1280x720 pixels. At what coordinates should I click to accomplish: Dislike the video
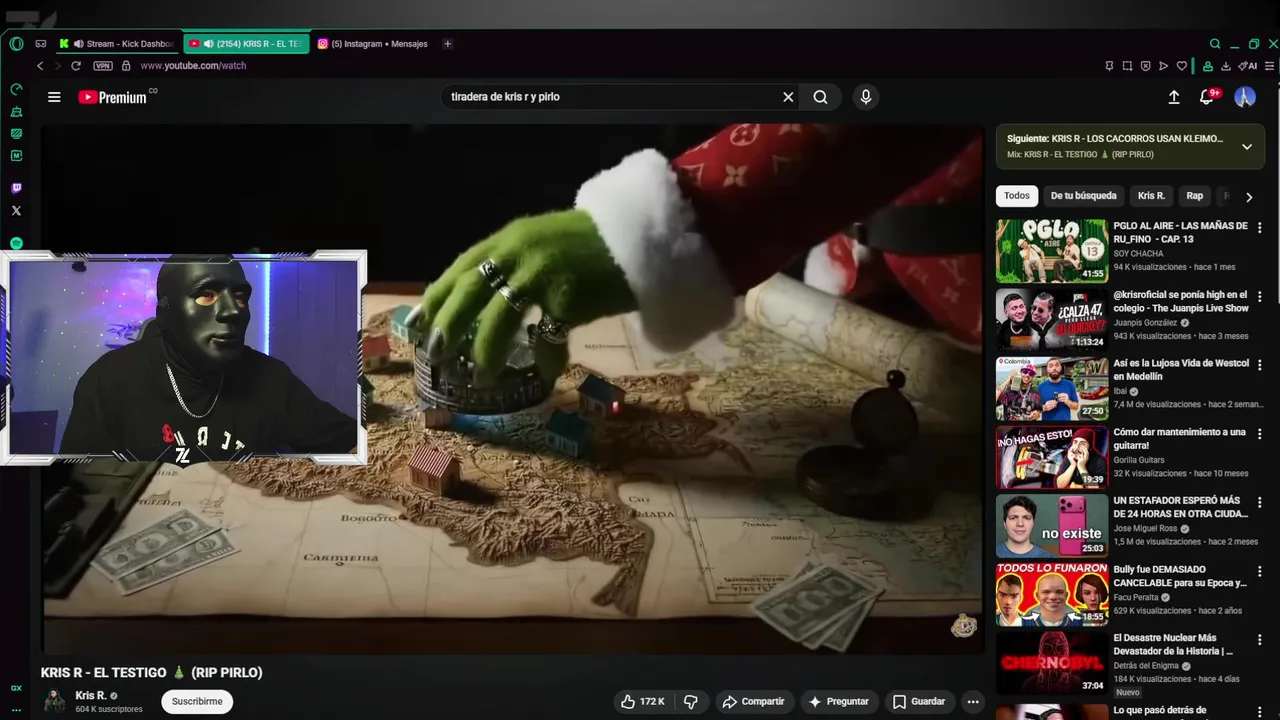pos(691,702)
